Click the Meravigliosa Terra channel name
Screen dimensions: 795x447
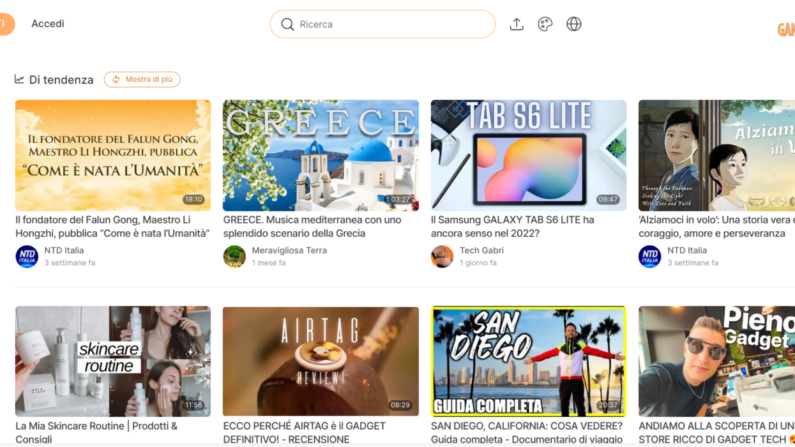pos(290,250)
